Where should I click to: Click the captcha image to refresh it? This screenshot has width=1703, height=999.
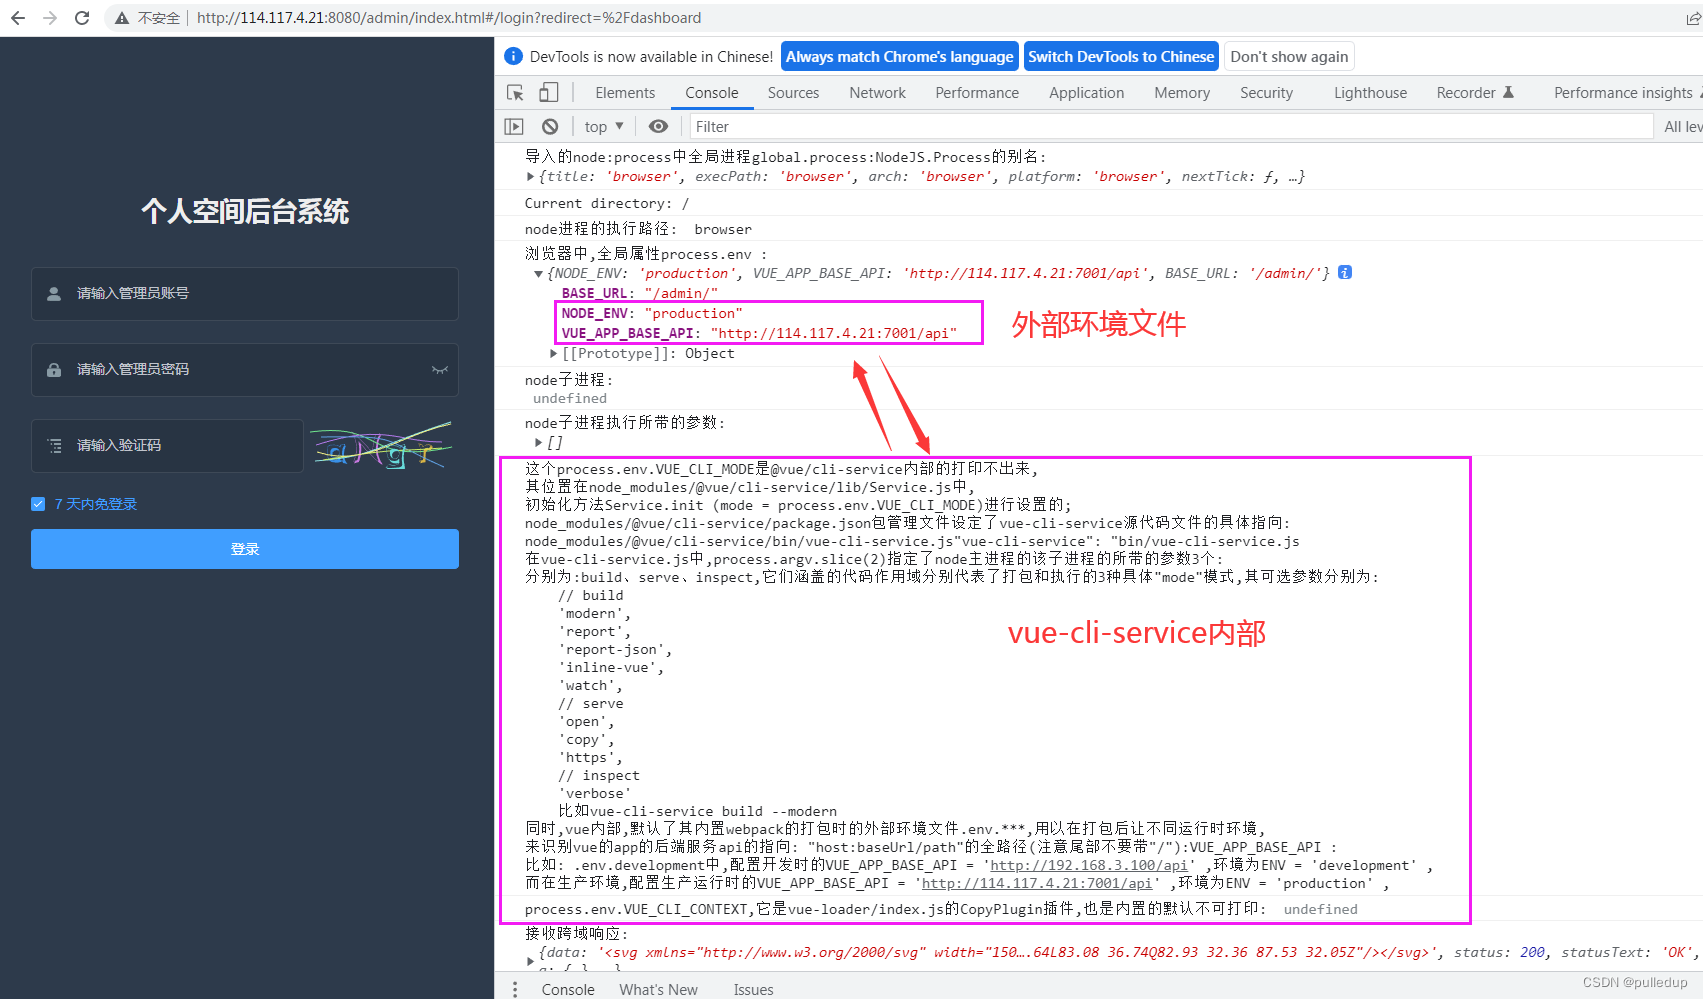[x=381, y=446]
